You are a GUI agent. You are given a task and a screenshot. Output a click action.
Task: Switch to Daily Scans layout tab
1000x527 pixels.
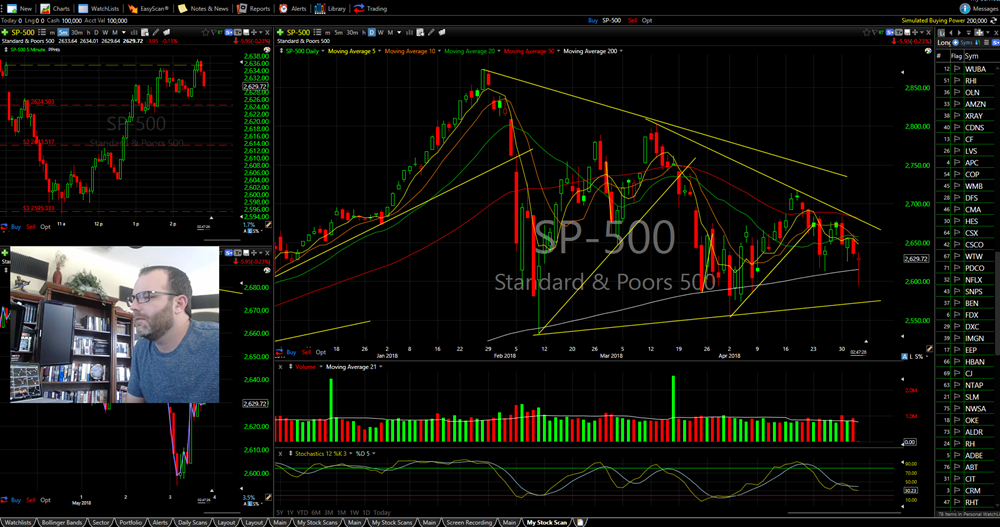click(x=193, y=523)
